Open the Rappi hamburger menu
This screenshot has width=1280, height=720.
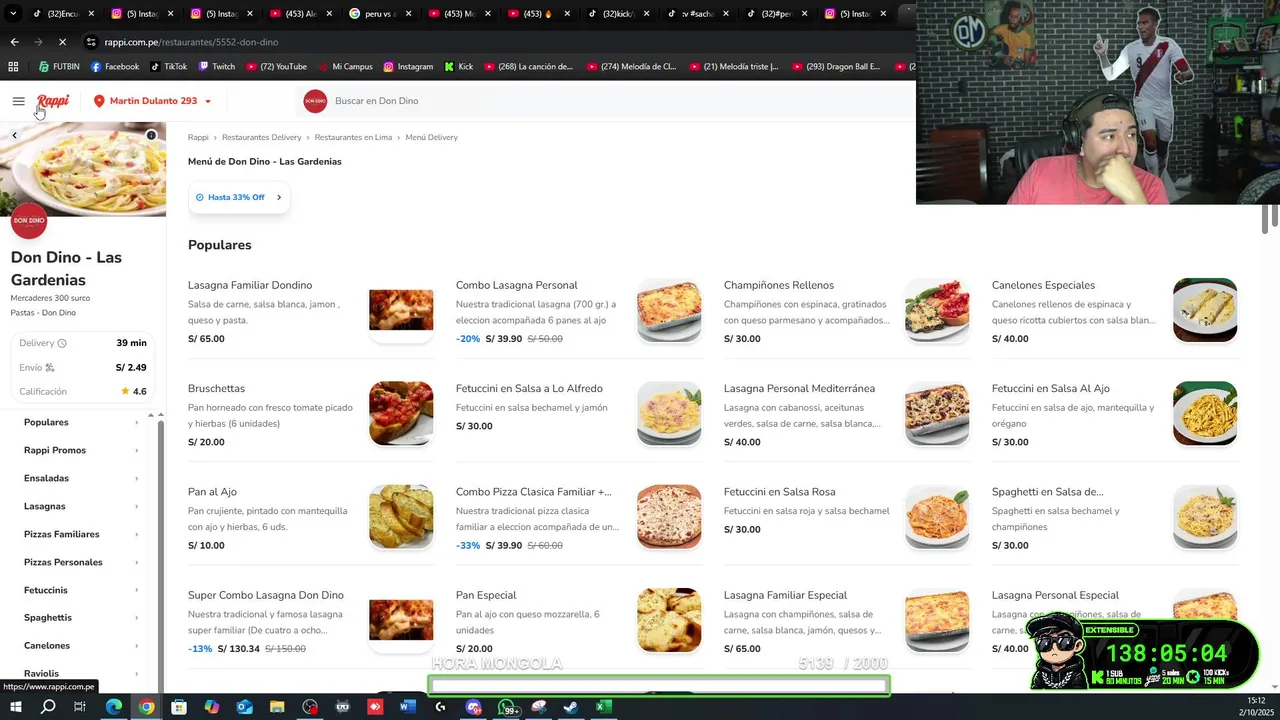pos(18,101)
